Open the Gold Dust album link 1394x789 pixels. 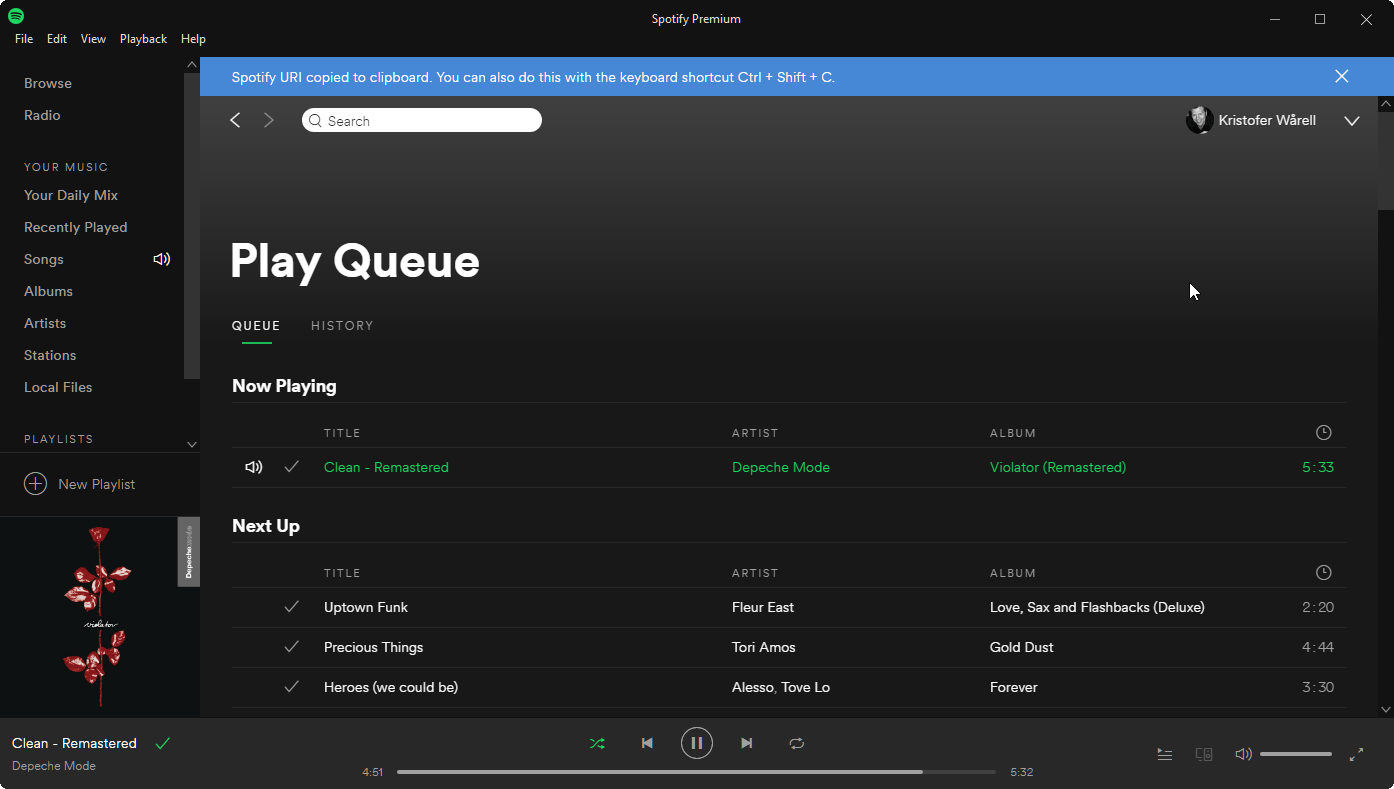click(1022, 647)
